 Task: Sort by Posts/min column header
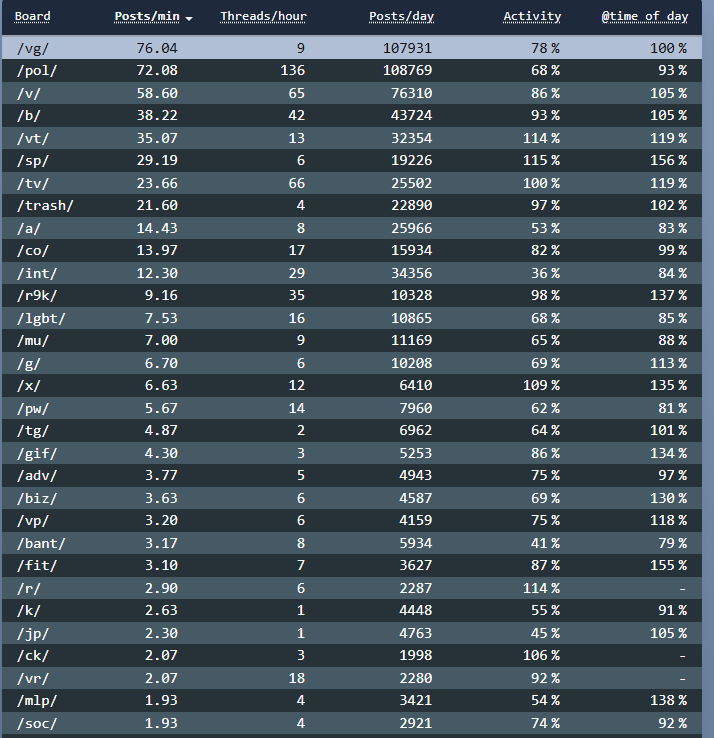point(147,16)
